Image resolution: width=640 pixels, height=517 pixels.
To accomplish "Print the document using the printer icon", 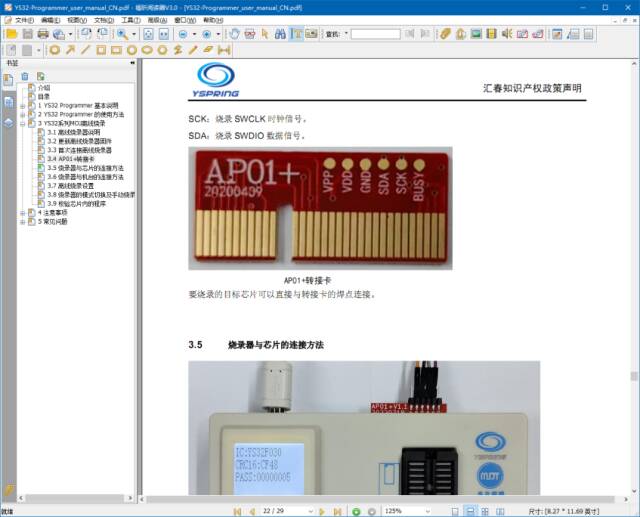I will click(43, 34).
